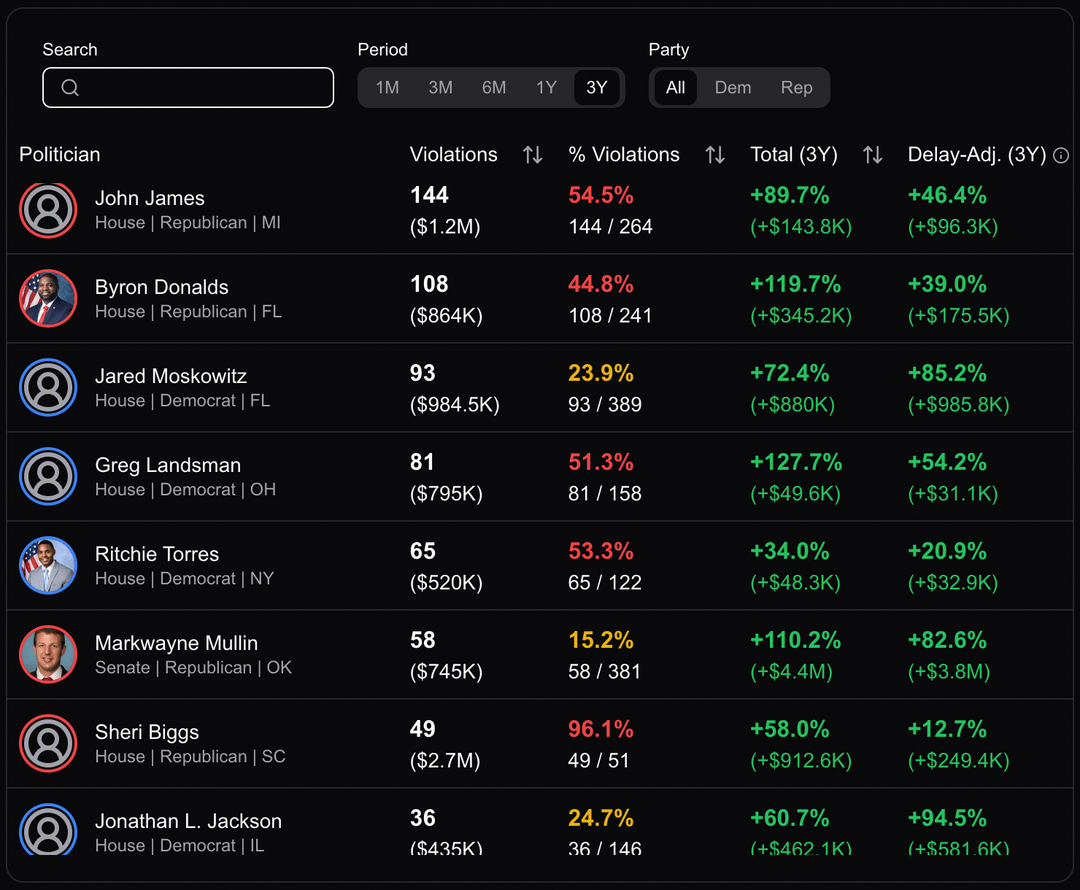This screenshot has height=890, width=1080.
Task: Open Markwayne Mullin's name link
Action: point(176,643)
